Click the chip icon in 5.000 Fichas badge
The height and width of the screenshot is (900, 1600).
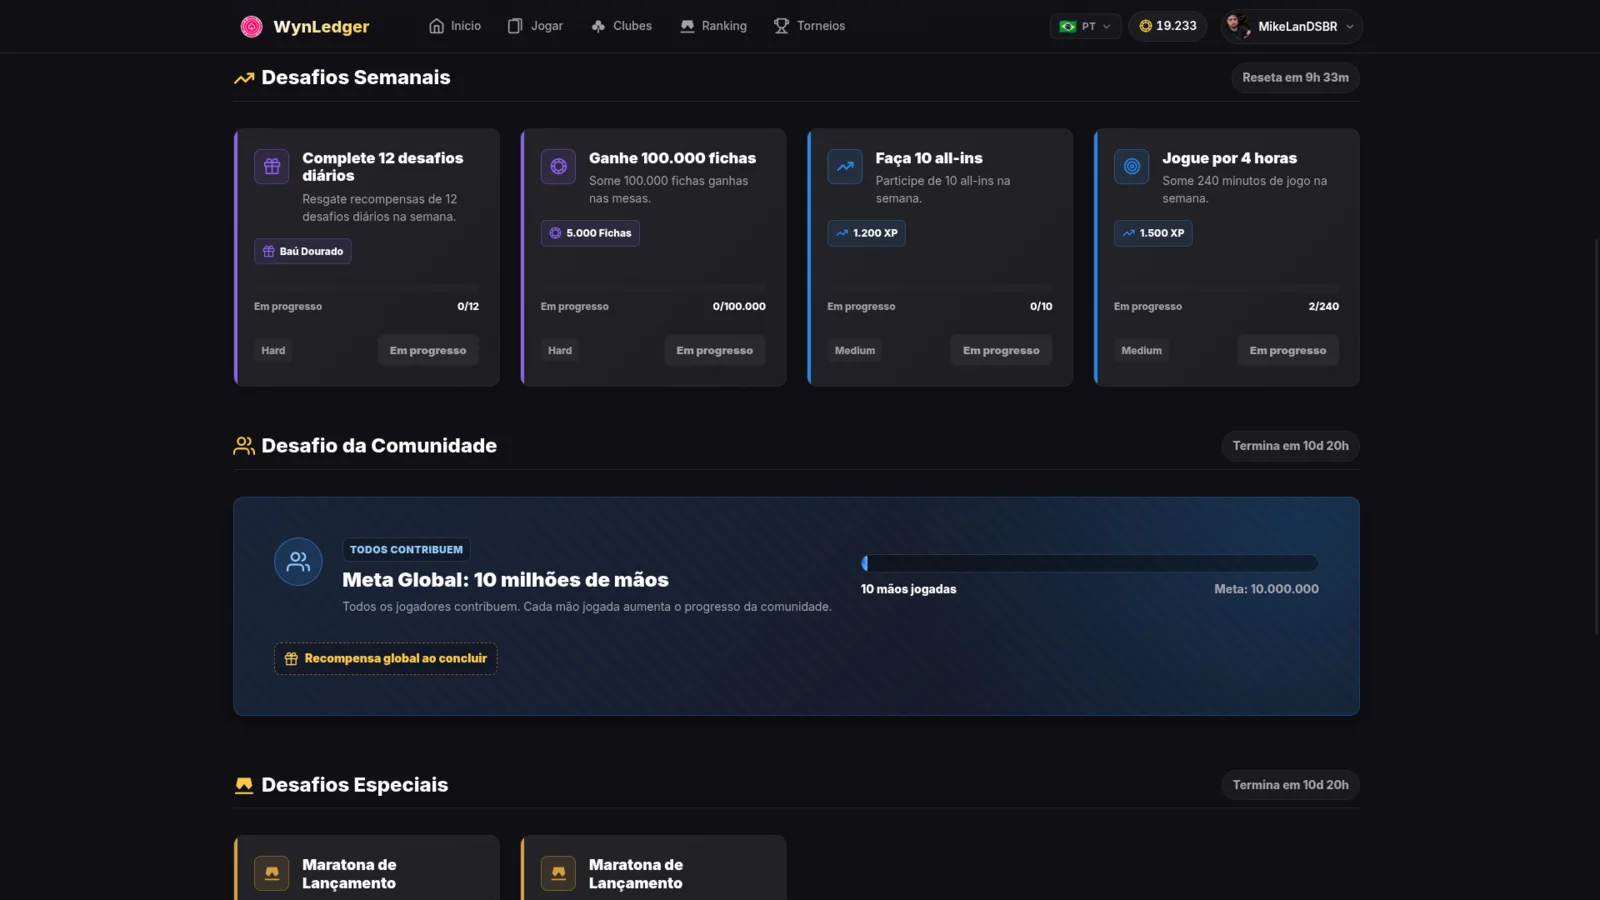[555, 233]
